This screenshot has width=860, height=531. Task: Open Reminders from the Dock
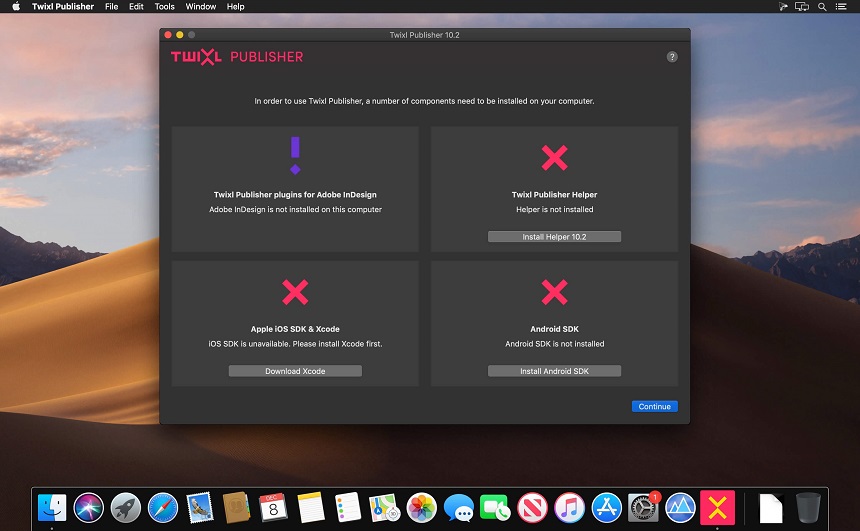pyautogui.click(x=347, y=507)
